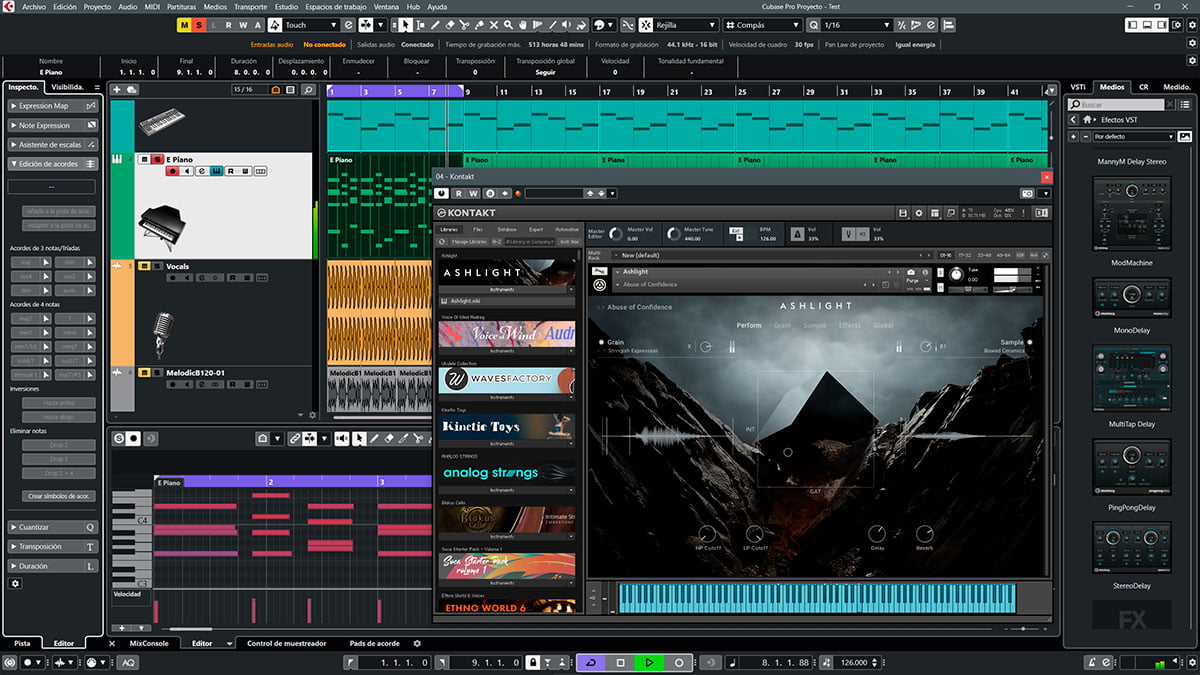The height and width of the screenshot is (675, 1200).
Task: Click the Kontakt metronome icon
Action: click(797, 234)
